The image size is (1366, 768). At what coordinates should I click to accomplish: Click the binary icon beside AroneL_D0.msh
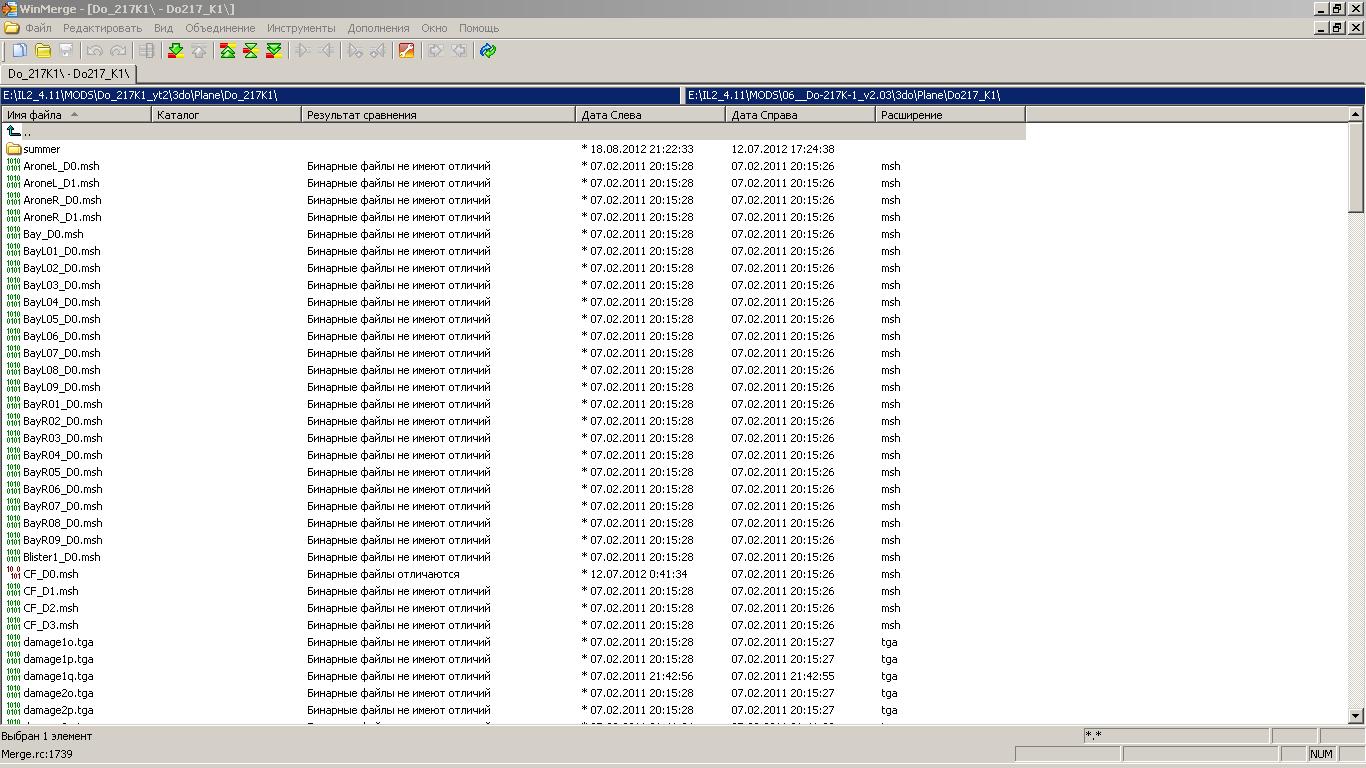pos(14,166)
